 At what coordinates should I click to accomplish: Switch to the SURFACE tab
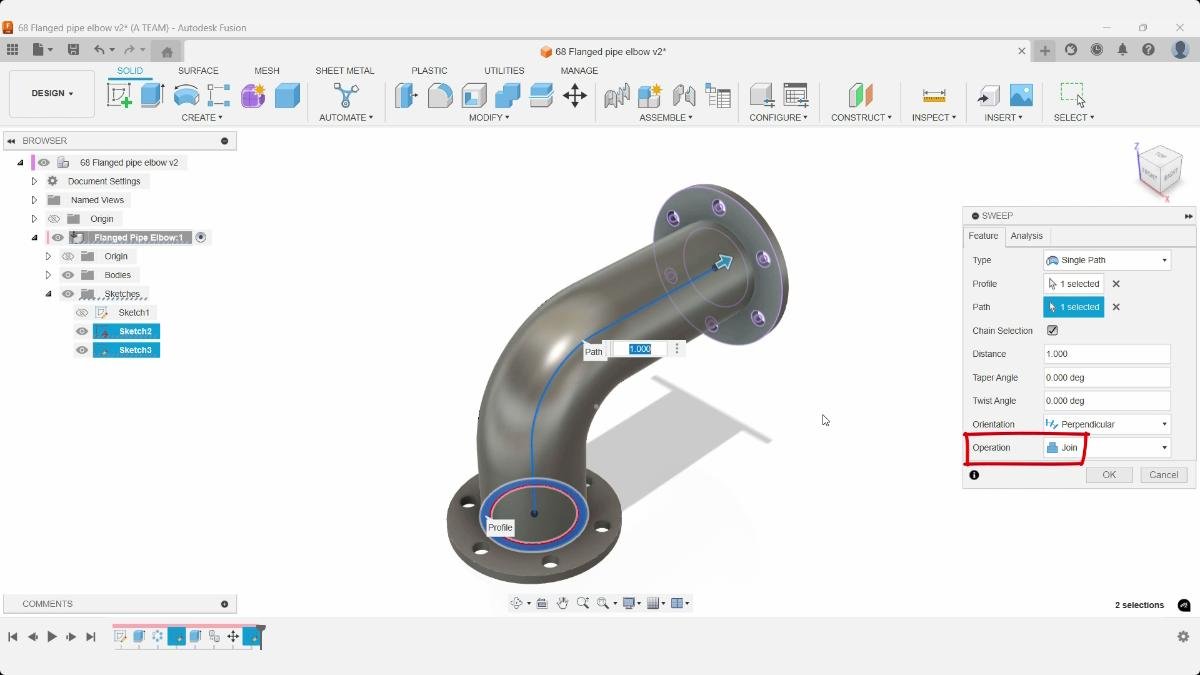[x=198, y=71]
